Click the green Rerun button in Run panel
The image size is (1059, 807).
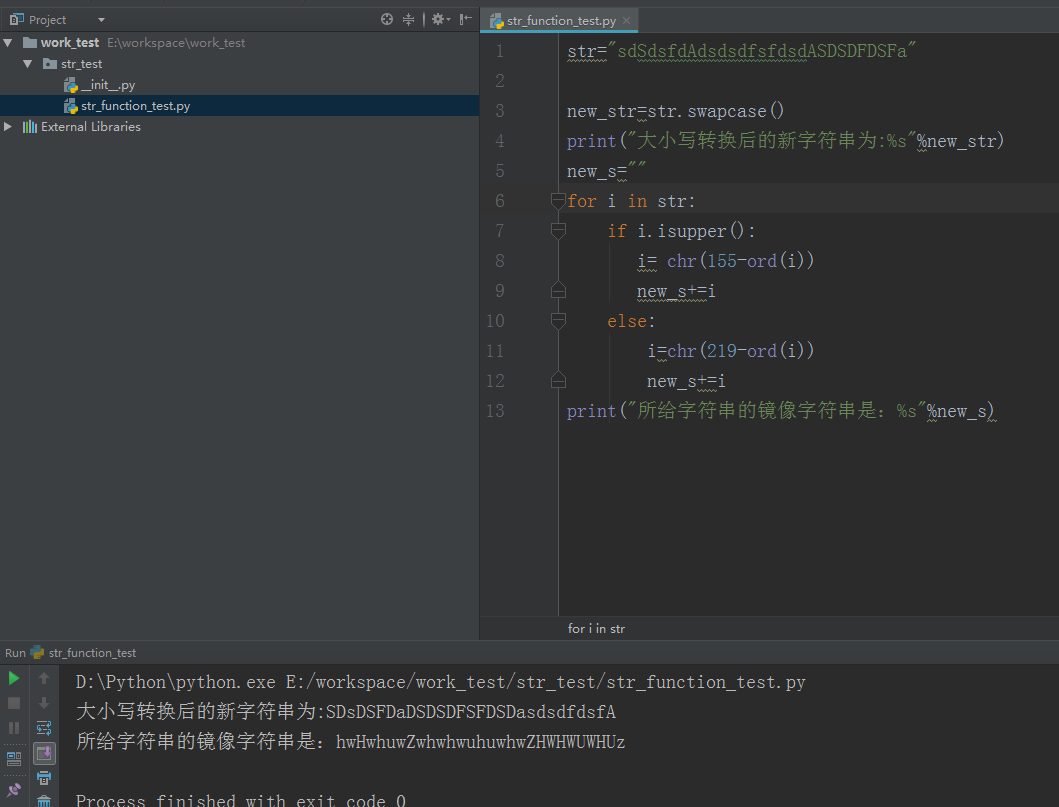[14, 678]
